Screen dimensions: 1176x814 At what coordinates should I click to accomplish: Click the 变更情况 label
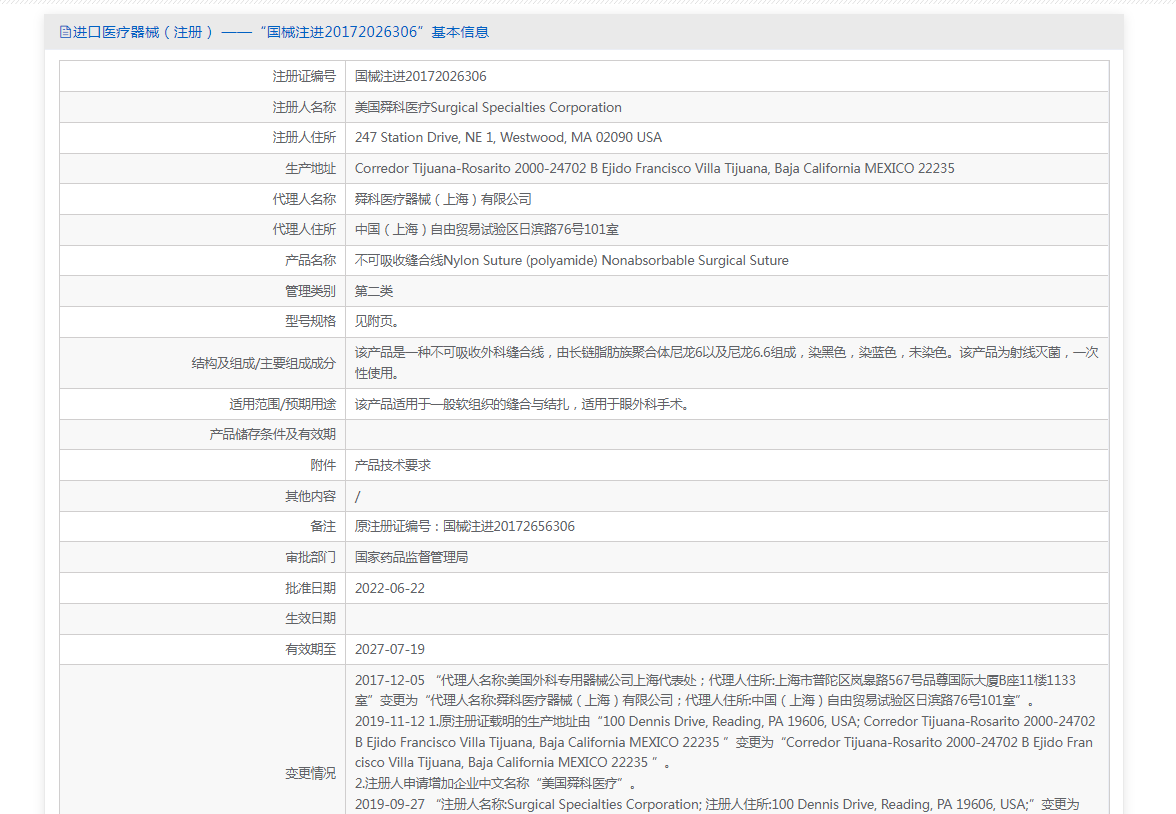[310, 773]
